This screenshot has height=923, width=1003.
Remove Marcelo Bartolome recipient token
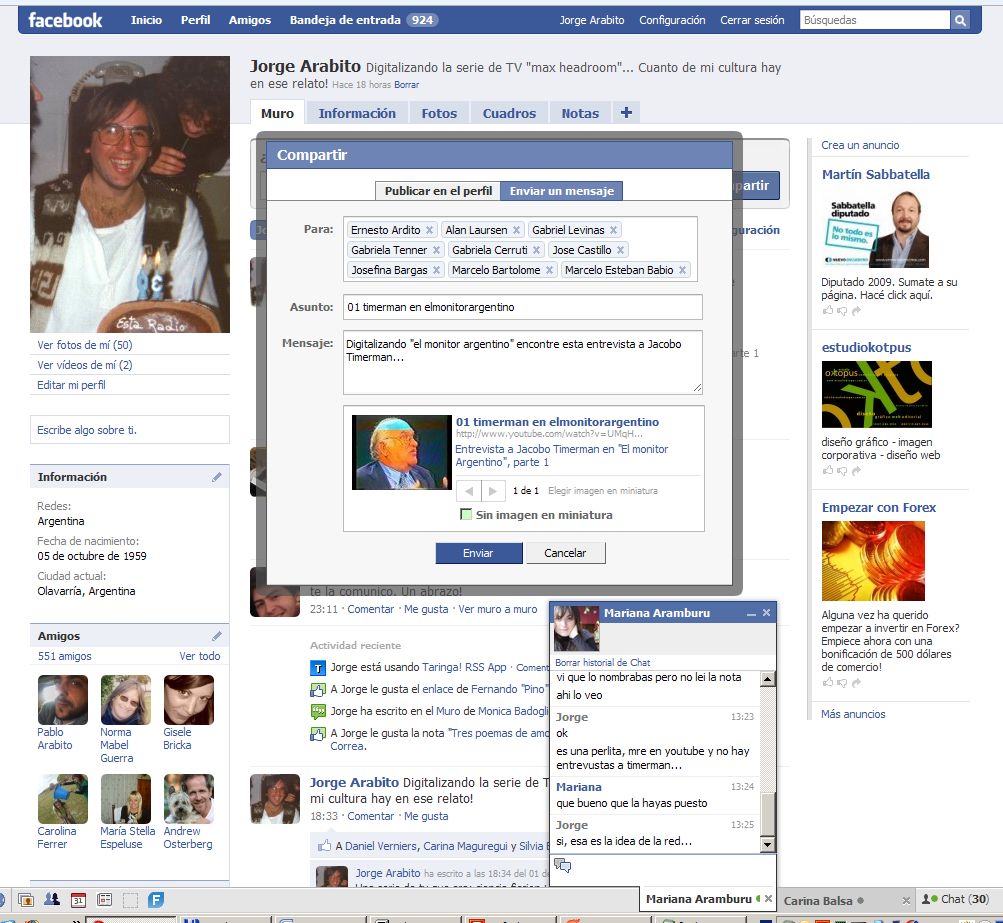549,270
